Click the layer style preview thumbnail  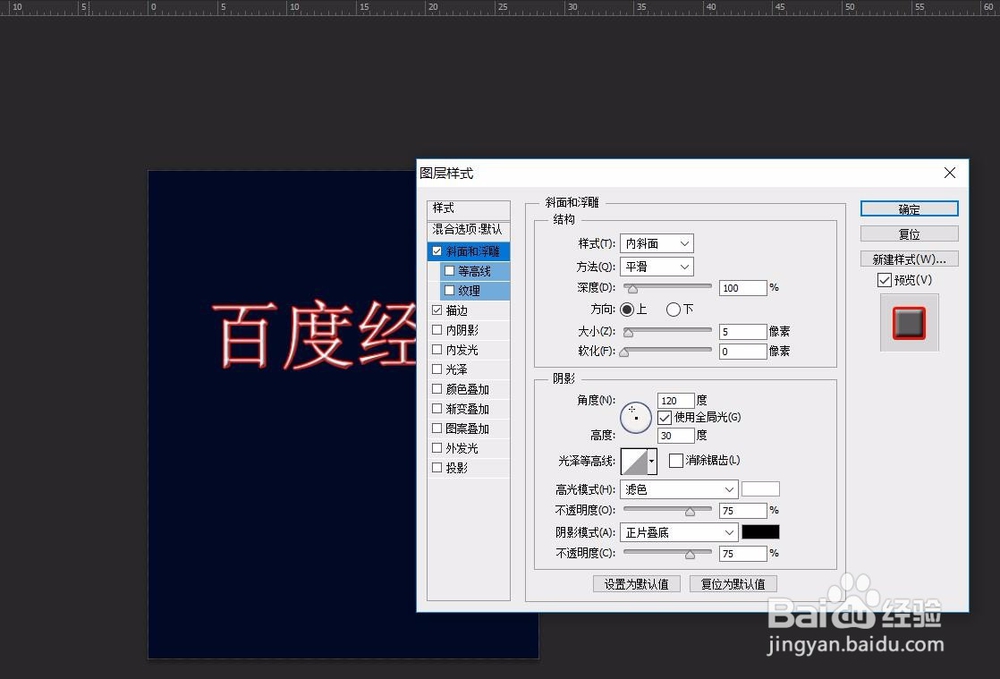click(908, 323)
